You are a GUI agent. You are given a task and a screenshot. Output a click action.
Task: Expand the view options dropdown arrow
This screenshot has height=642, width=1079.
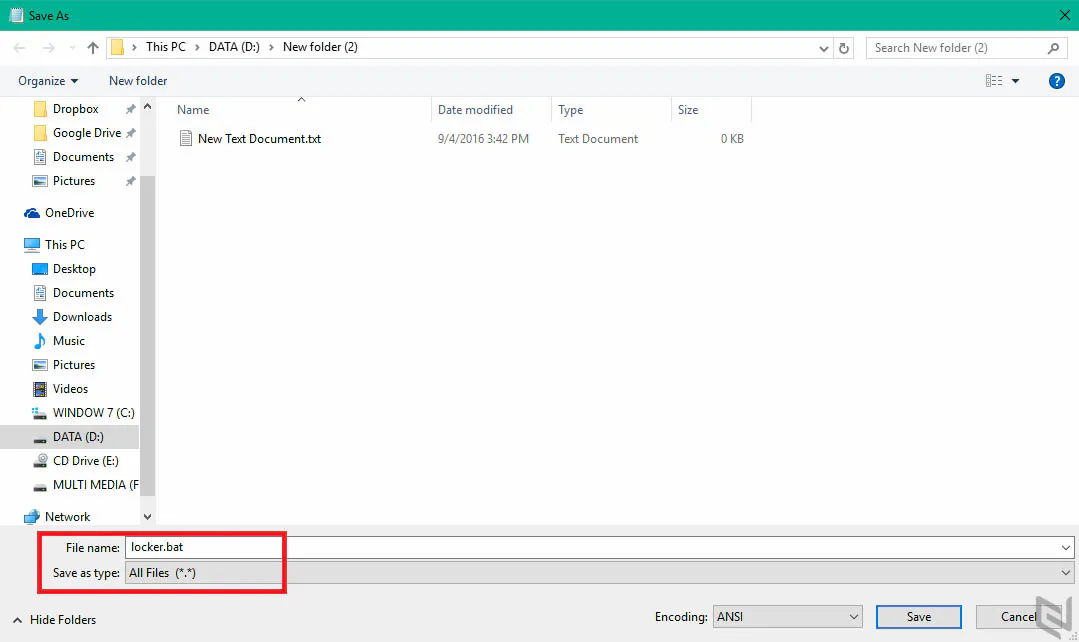[1015, 81]
